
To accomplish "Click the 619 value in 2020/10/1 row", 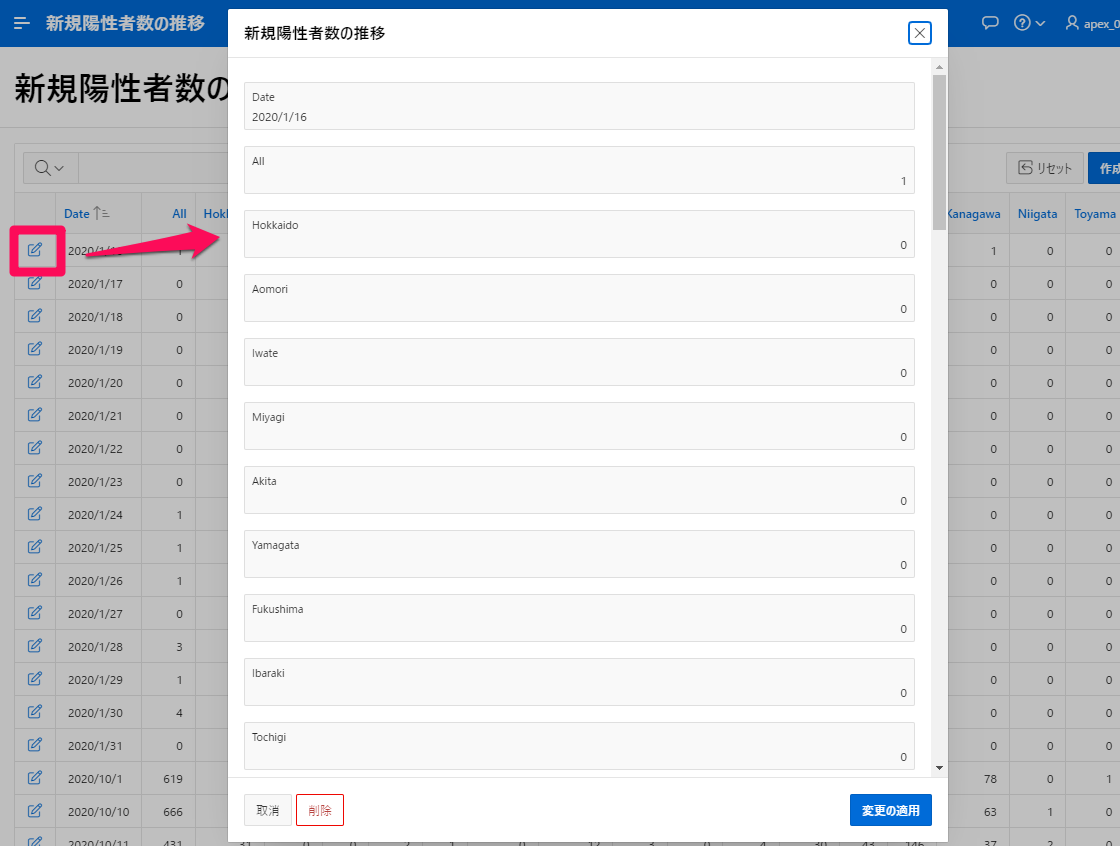I will [x=173, y=779].
